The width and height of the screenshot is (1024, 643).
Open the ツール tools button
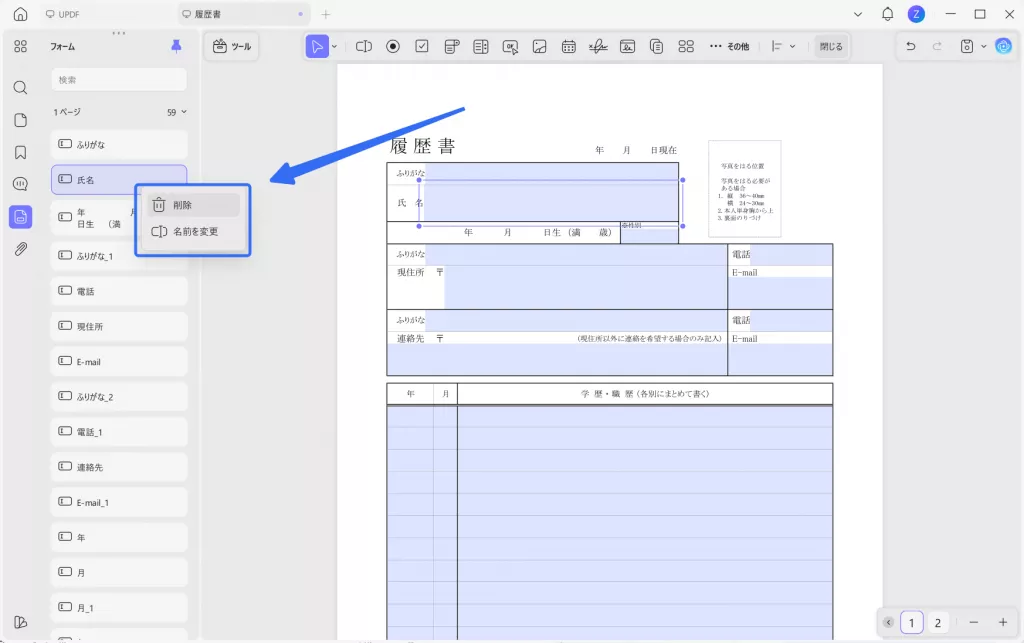(232, 46)
